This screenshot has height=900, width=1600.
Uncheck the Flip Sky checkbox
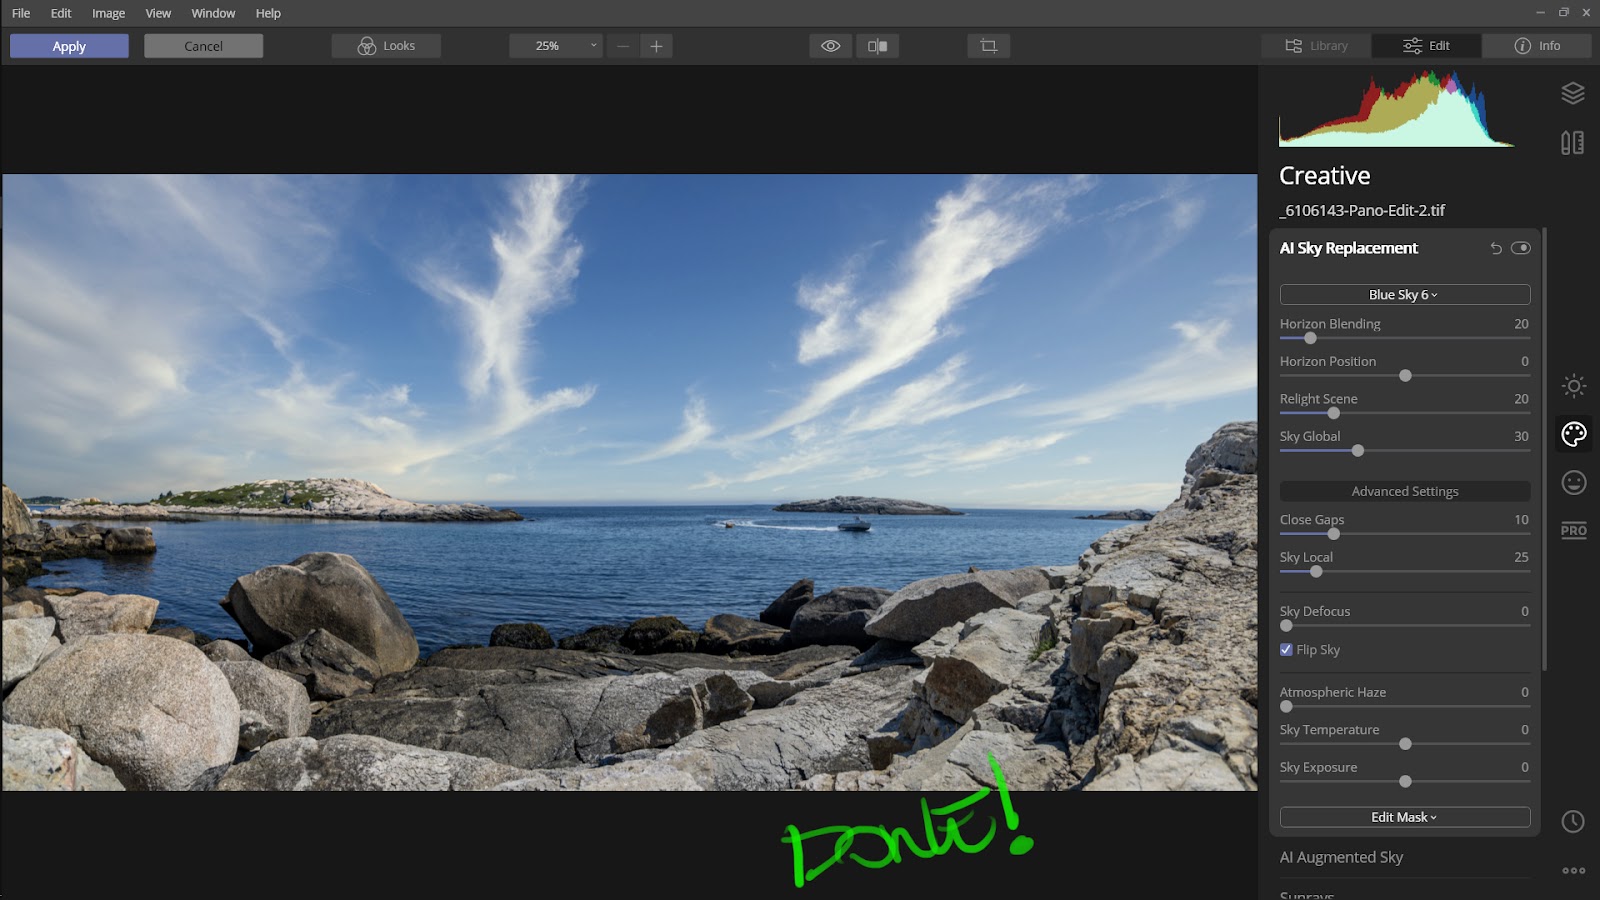coord(1287,649)
